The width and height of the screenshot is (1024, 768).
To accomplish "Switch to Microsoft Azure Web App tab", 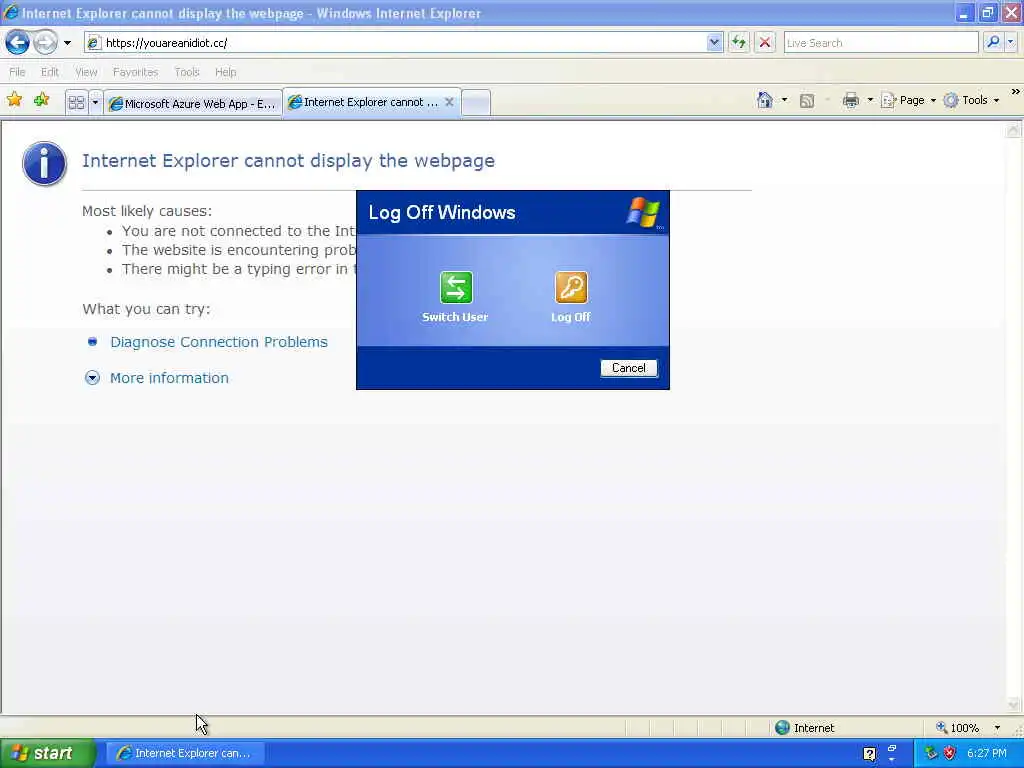I will pos(193,103).
